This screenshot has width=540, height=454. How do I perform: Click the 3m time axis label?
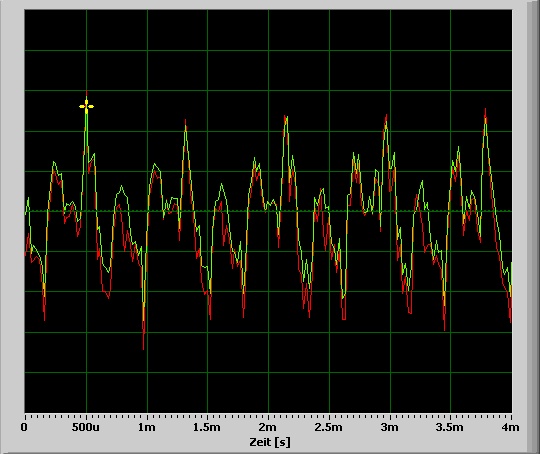pyautogui.click(x=390, y=427)
